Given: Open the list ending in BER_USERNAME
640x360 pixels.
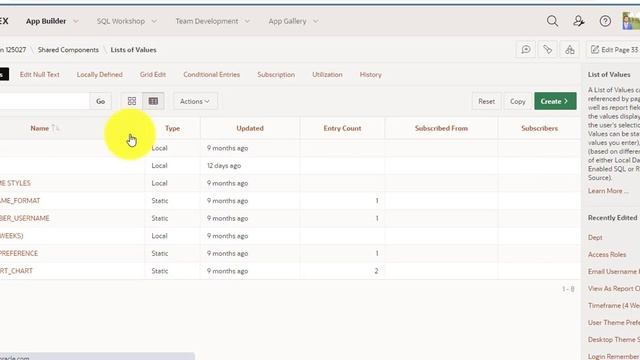Looking at the screenshot, I should (24, 218).
